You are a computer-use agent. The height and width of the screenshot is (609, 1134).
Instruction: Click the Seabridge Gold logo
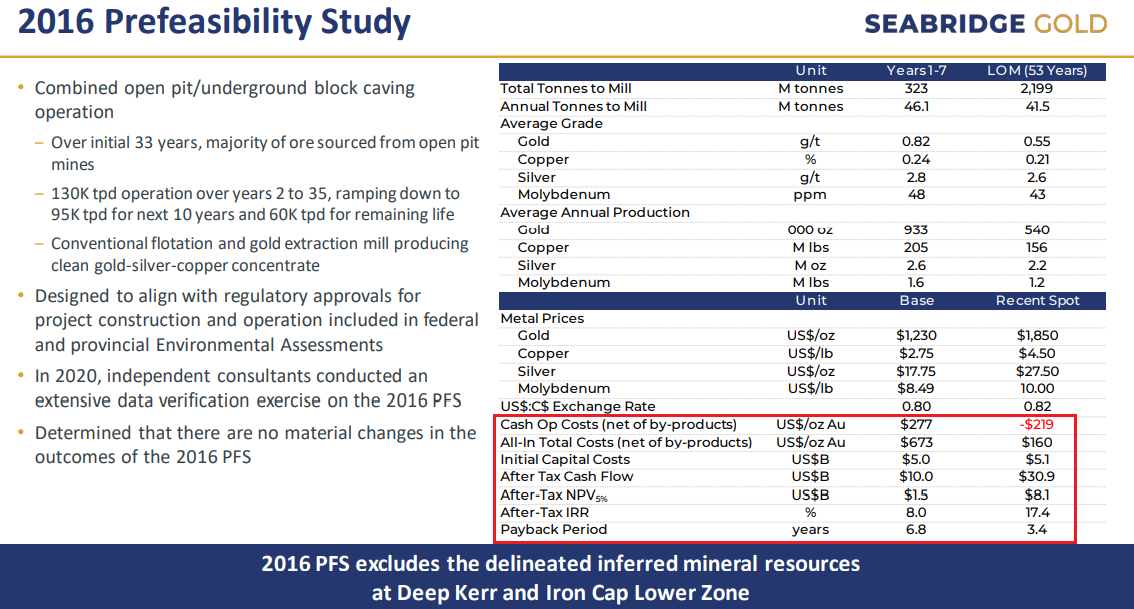(986, 24)
